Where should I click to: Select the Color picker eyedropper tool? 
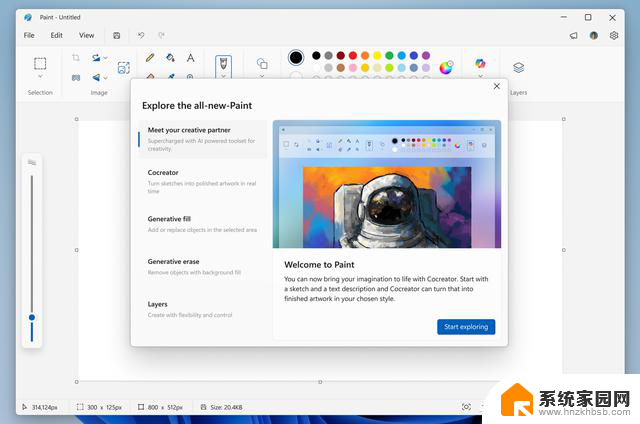[171, 76]
